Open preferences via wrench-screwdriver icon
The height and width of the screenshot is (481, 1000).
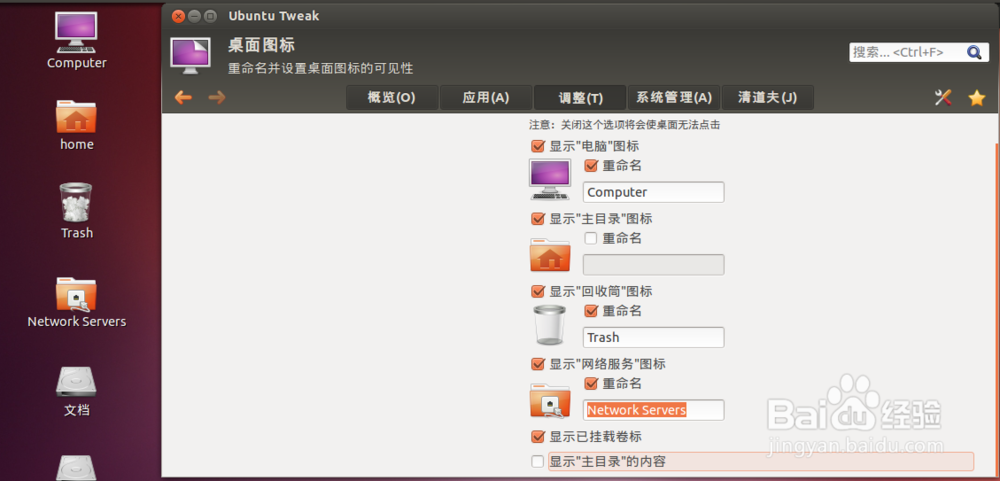(943, 98)
